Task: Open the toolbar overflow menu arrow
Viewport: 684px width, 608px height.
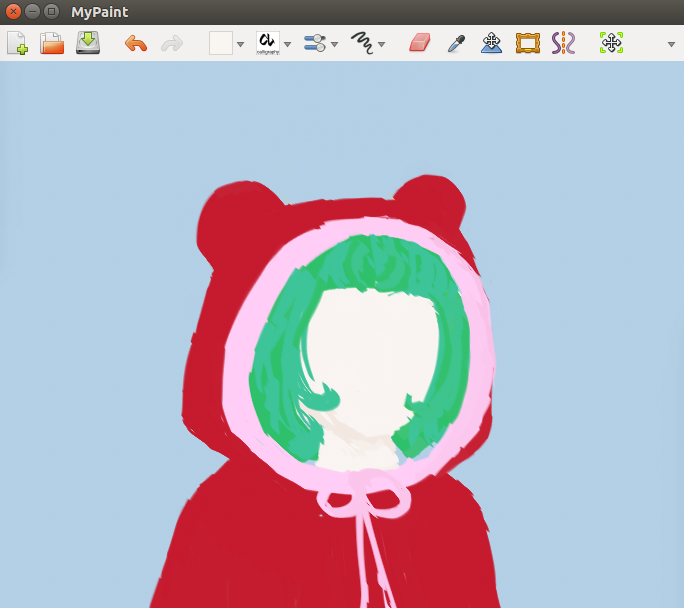Action: 671,44
